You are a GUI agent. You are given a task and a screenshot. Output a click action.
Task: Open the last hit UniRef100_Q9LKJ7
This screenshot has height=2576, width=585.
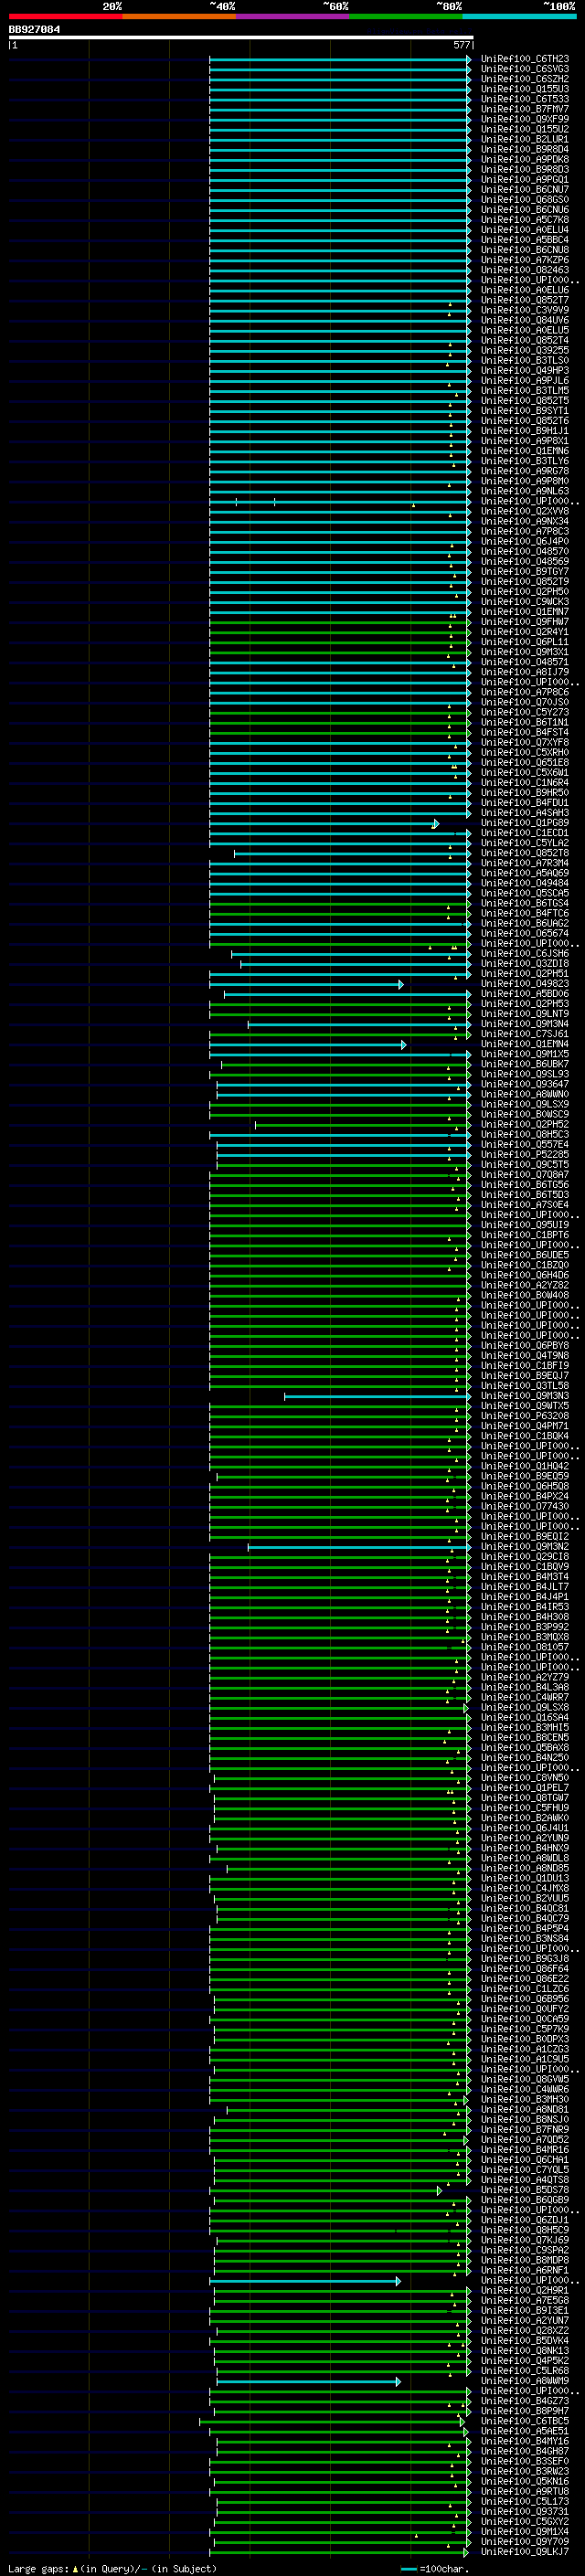pyautogui.click(x=524, y=2553)
